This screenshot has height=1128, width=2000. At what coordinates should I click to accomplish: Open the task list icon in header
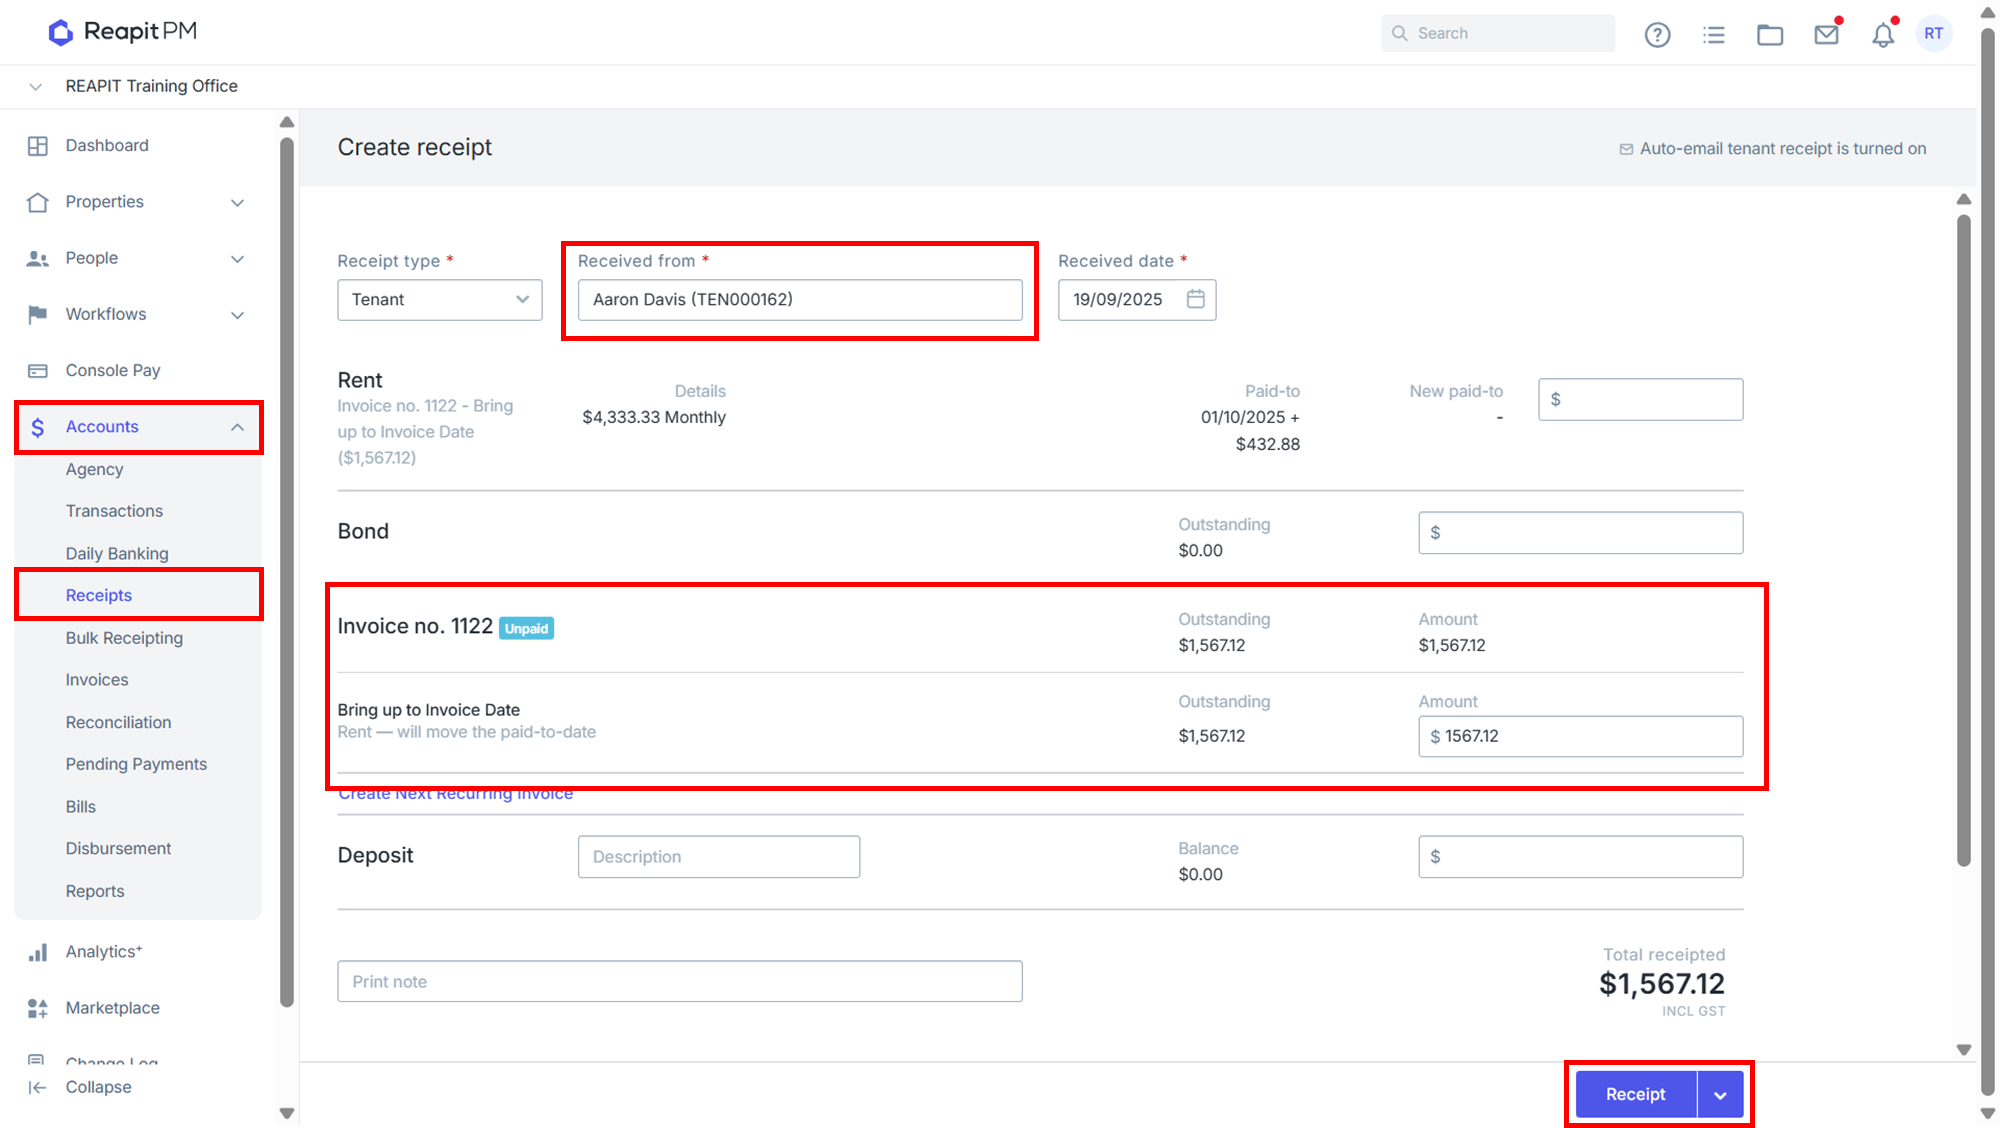click(1714, 35)
